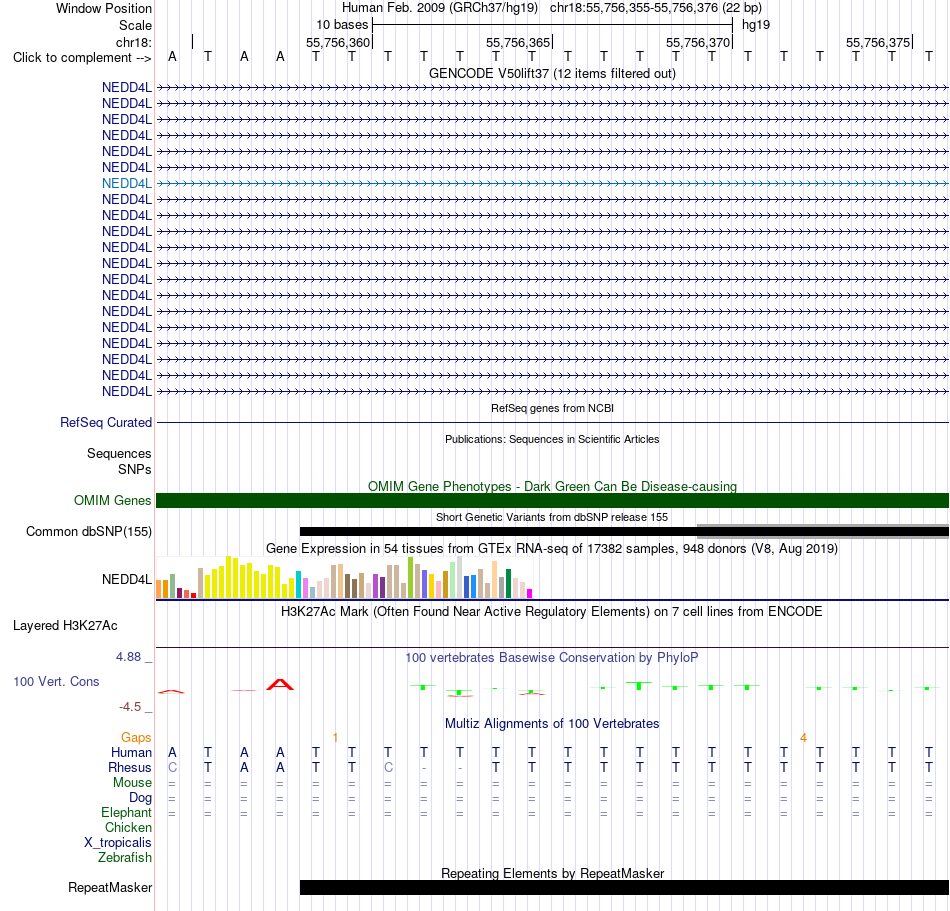This screenshot has width=950, height=911.
Task: Click the 4.88 upper PhyloP scale value
Action: tap(128, 657)
